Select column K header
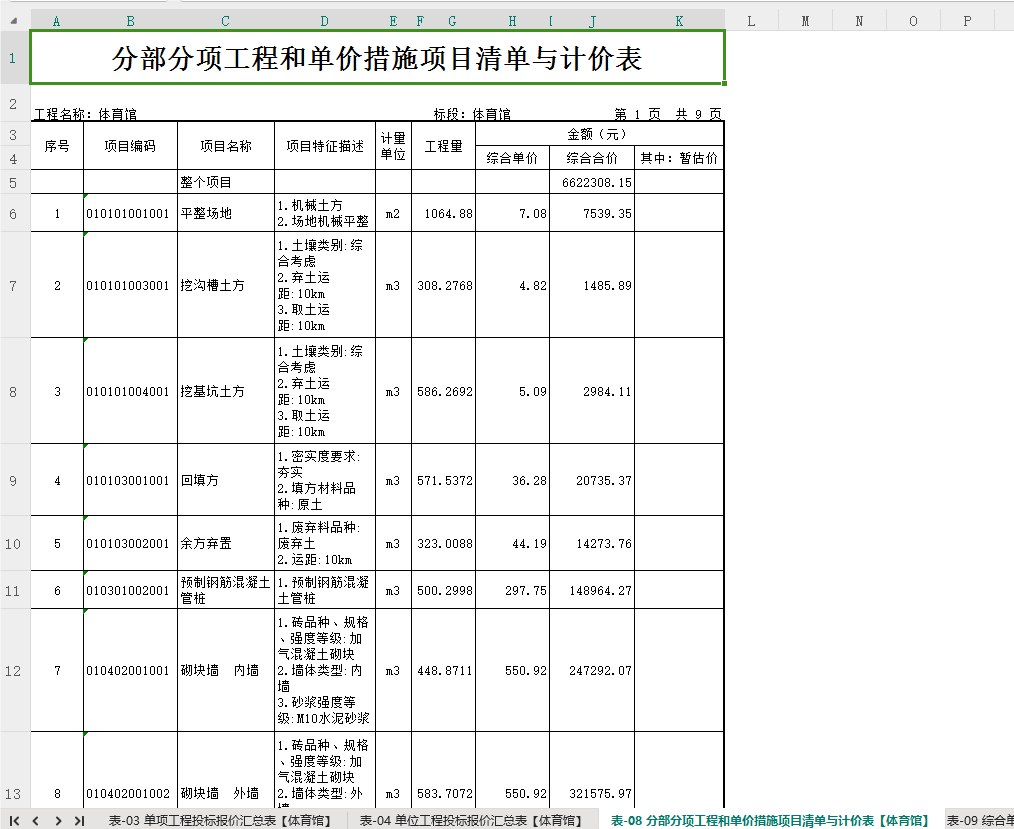This screenshot has height=829, width=1014. click(x=679, y=21)
